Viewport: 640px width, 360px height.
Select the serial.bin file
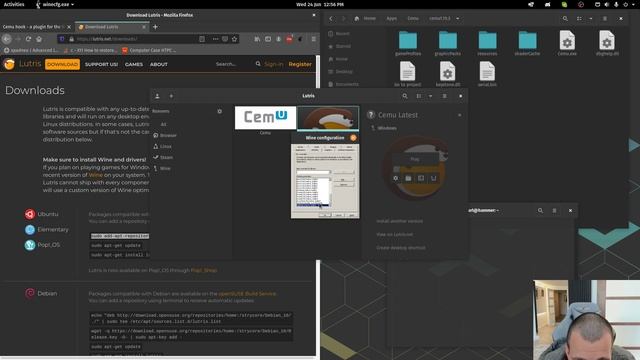487,74
